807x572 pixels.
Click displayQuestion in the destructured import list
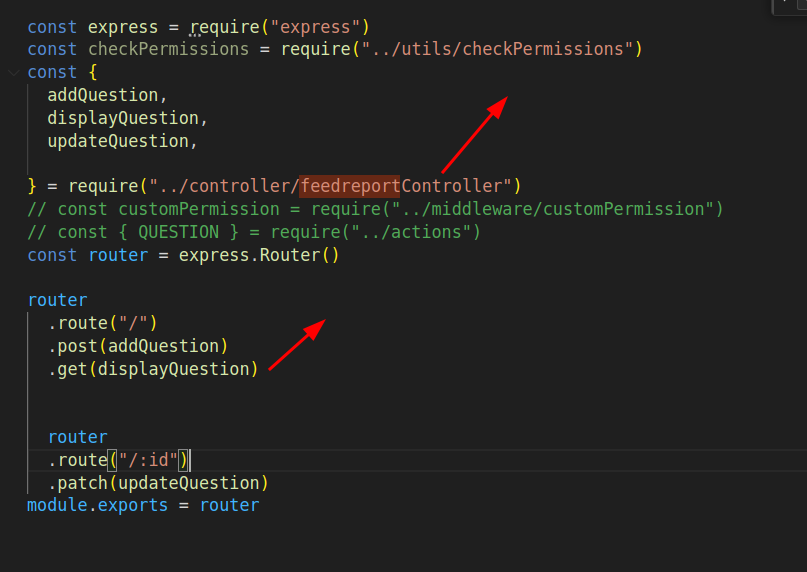coord(123,118)
